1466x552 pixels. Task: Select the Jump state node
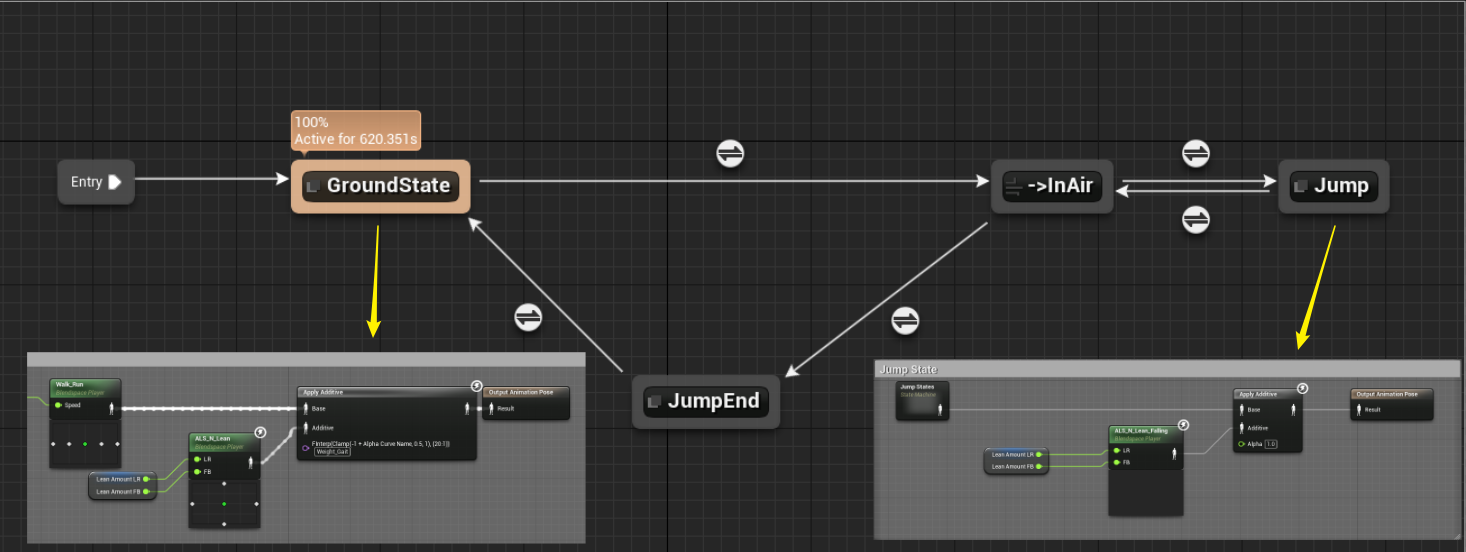point(1334,186)
